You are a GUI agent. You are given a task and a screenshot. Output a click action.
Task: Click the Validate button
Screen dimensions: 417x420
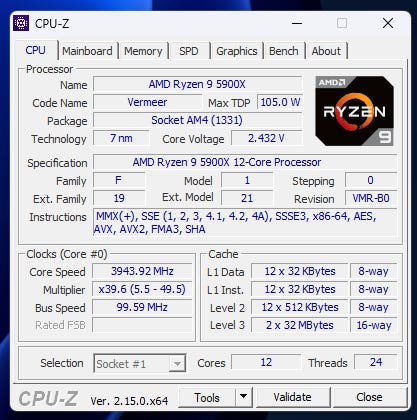pos(292,397)
